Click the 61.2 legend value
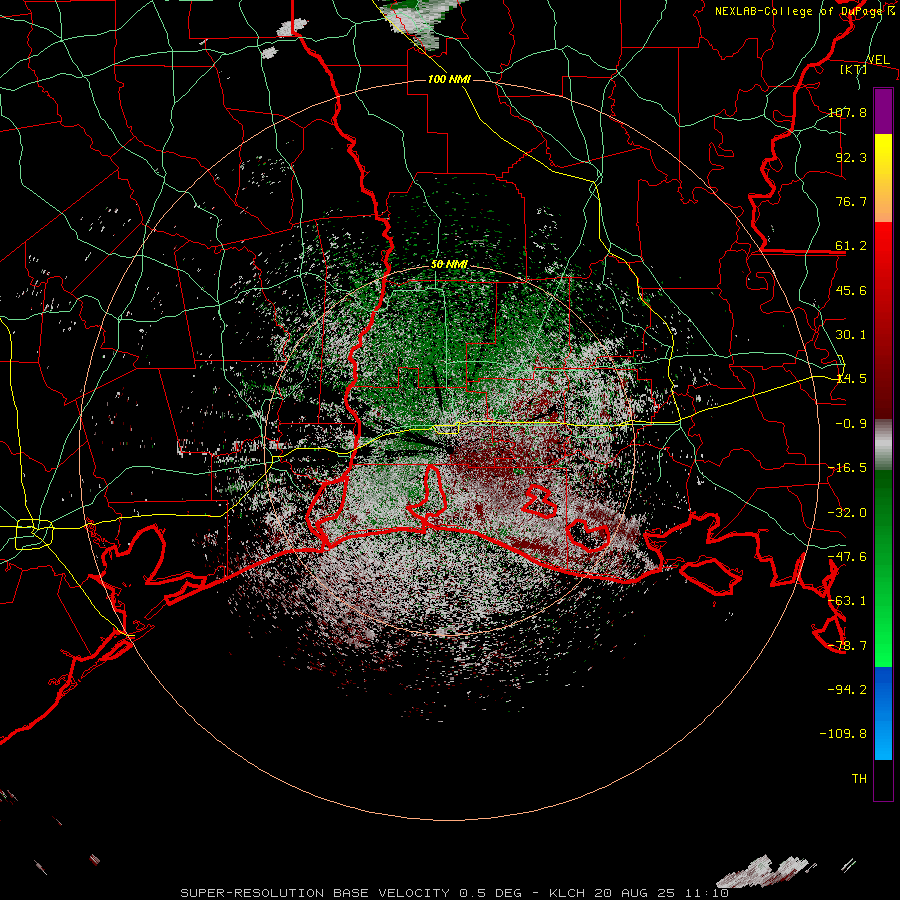 [851, 246]
